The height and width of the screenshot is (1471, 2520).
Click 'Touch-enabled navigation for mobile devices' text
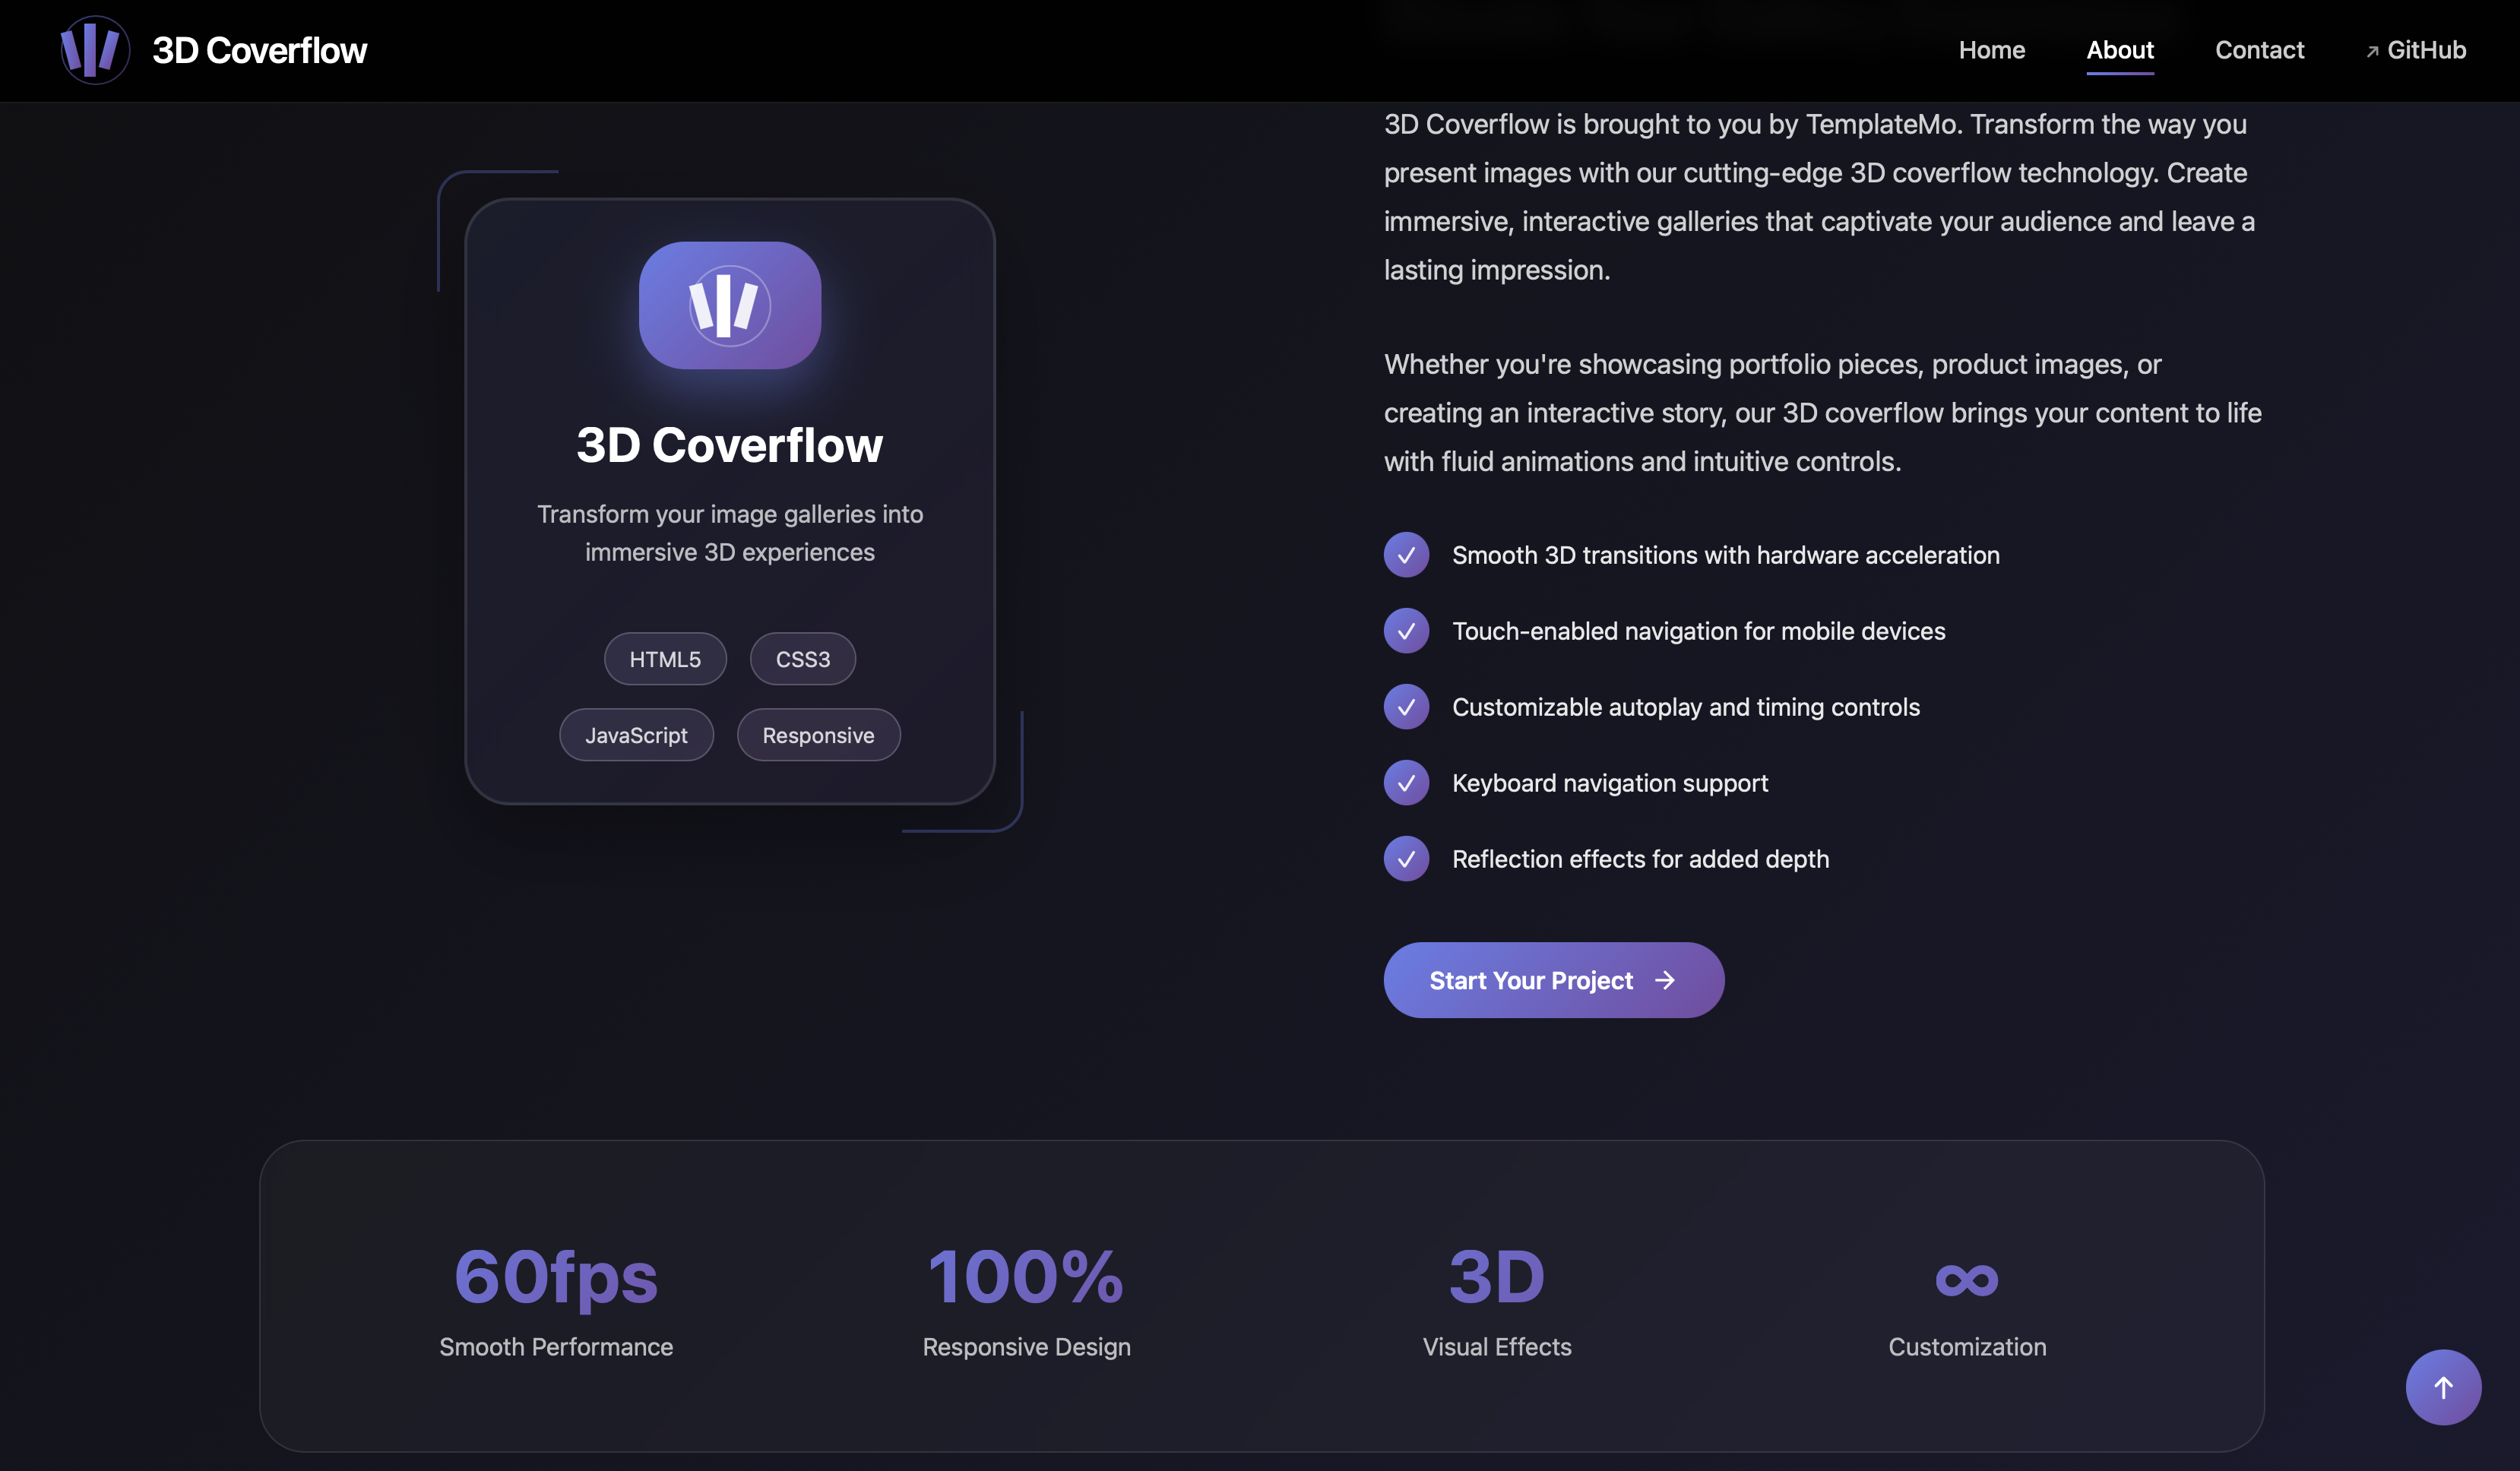[x=1699, y=631]
